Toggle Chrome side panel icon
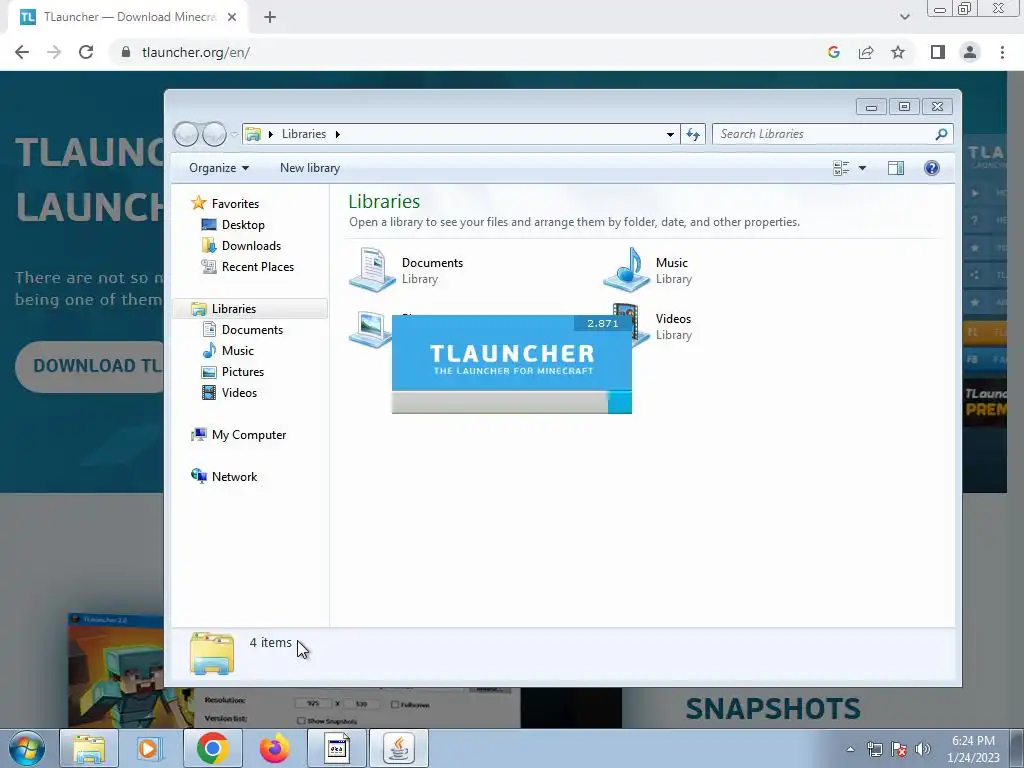The width and height of the screenshot is (1024, 768). point(938,52)
